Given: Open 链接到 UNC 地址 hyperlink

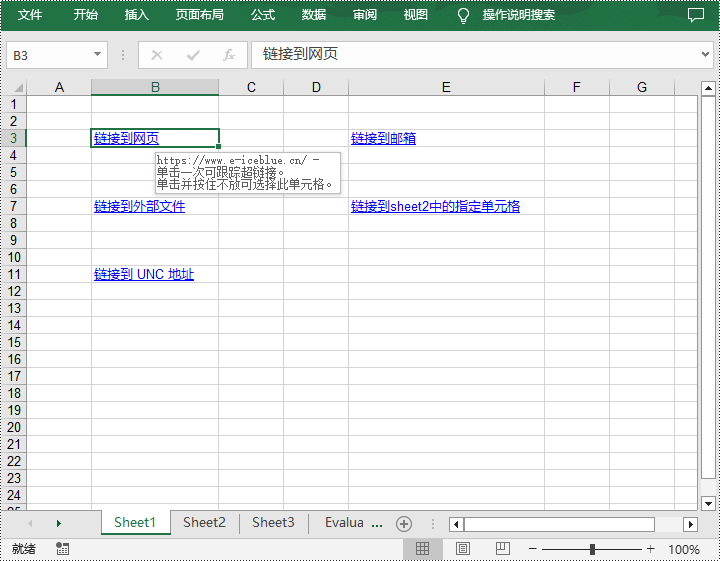Looking at the screenshot, I should 144,274.
